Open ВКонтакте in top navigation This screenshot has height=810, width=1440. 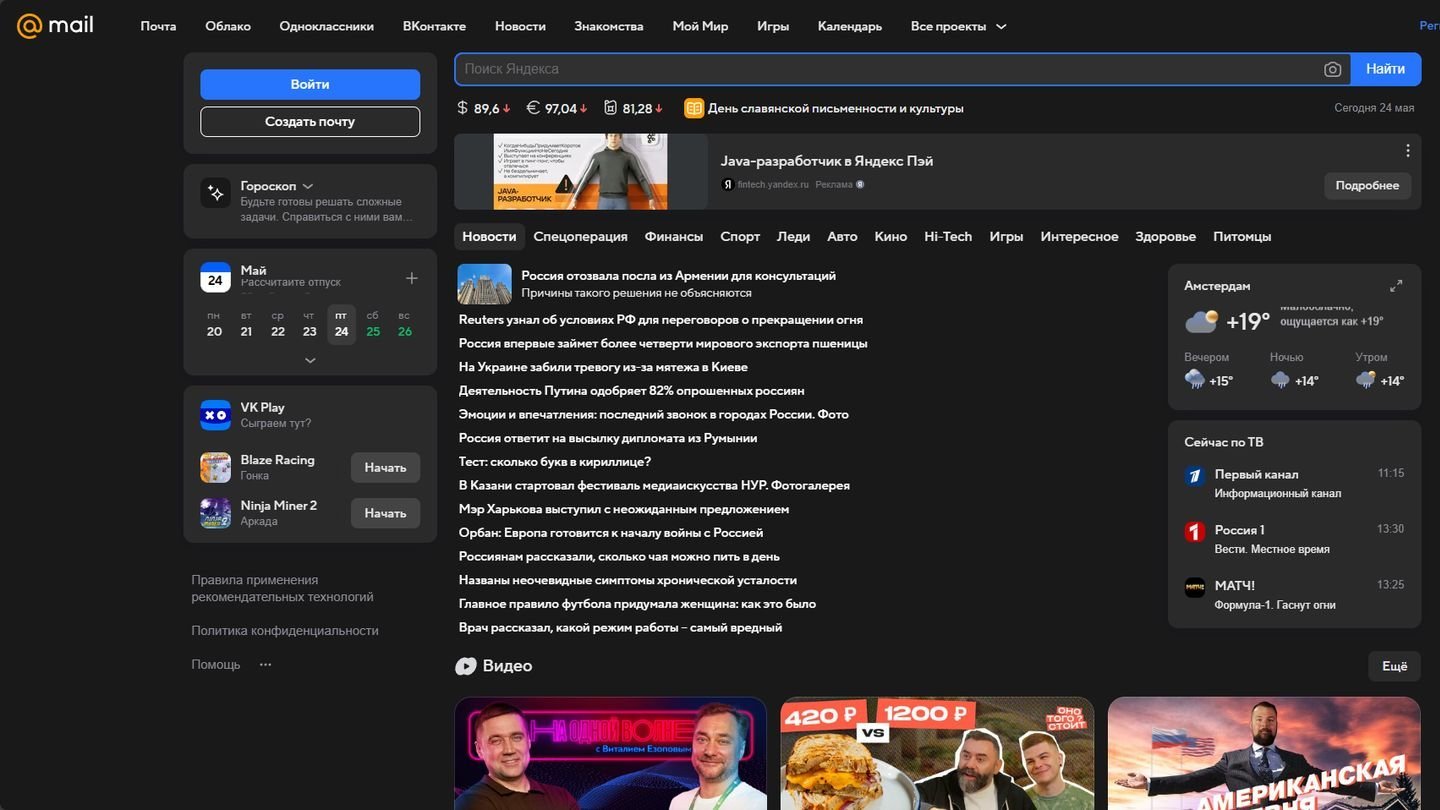tap(434, 26)
